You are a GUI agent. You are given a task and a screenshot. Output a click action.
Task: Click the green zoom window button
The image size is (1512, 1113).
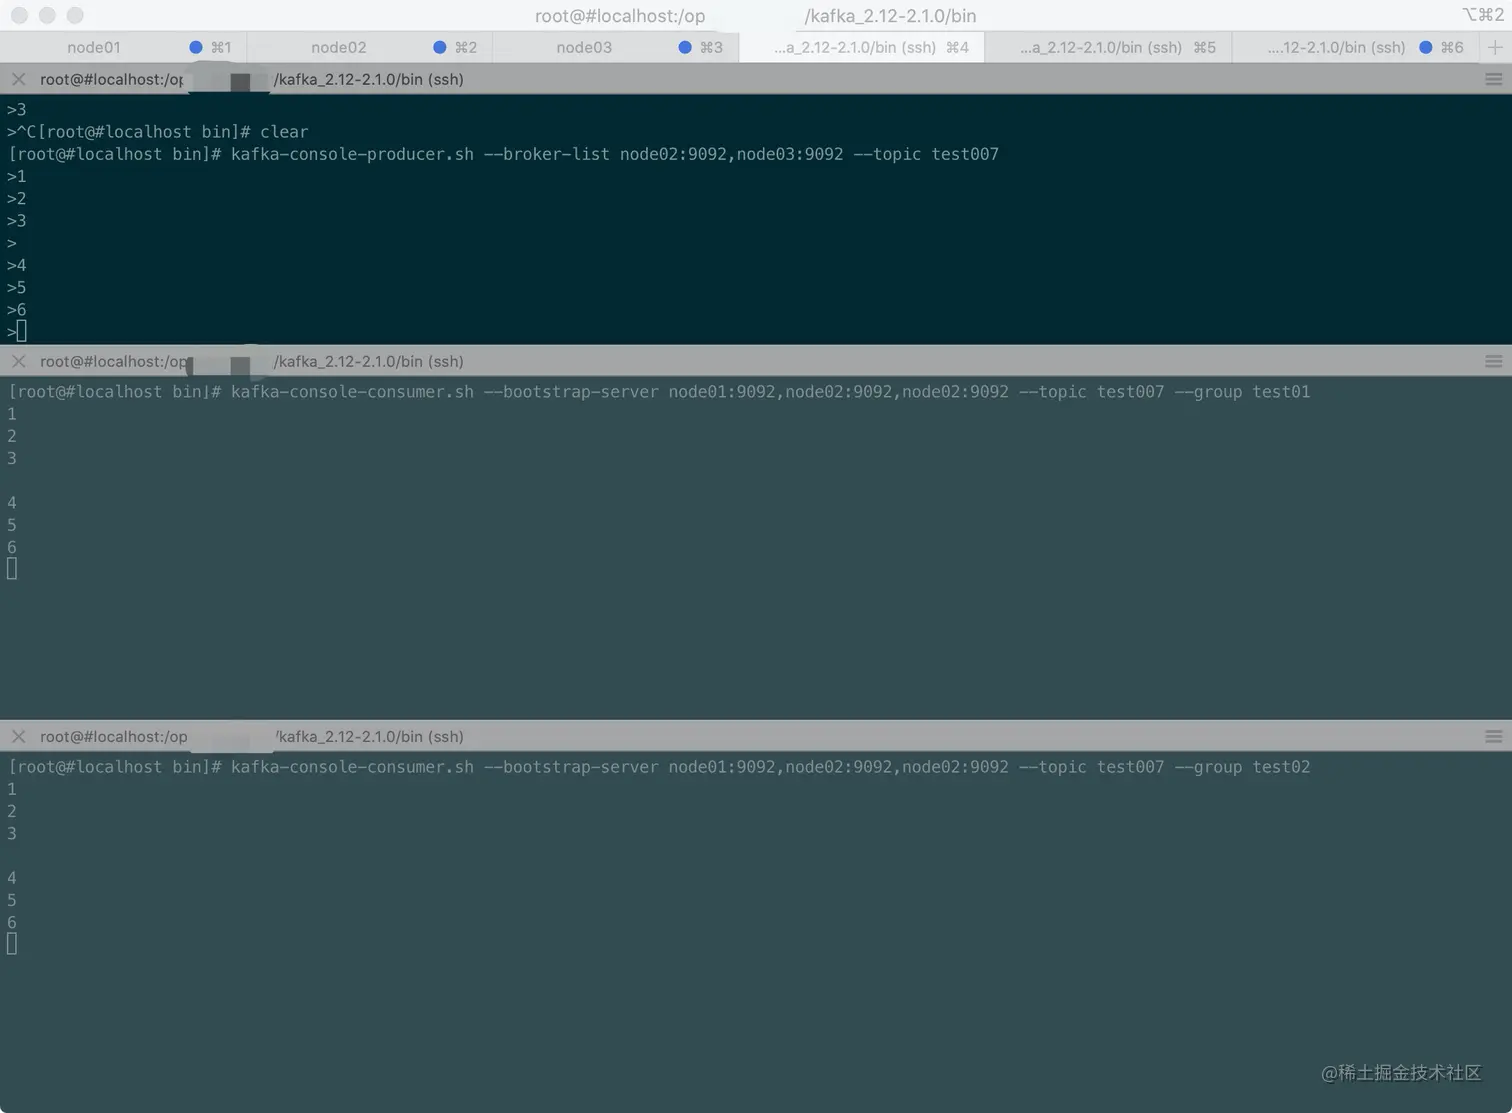coord(75,15)
